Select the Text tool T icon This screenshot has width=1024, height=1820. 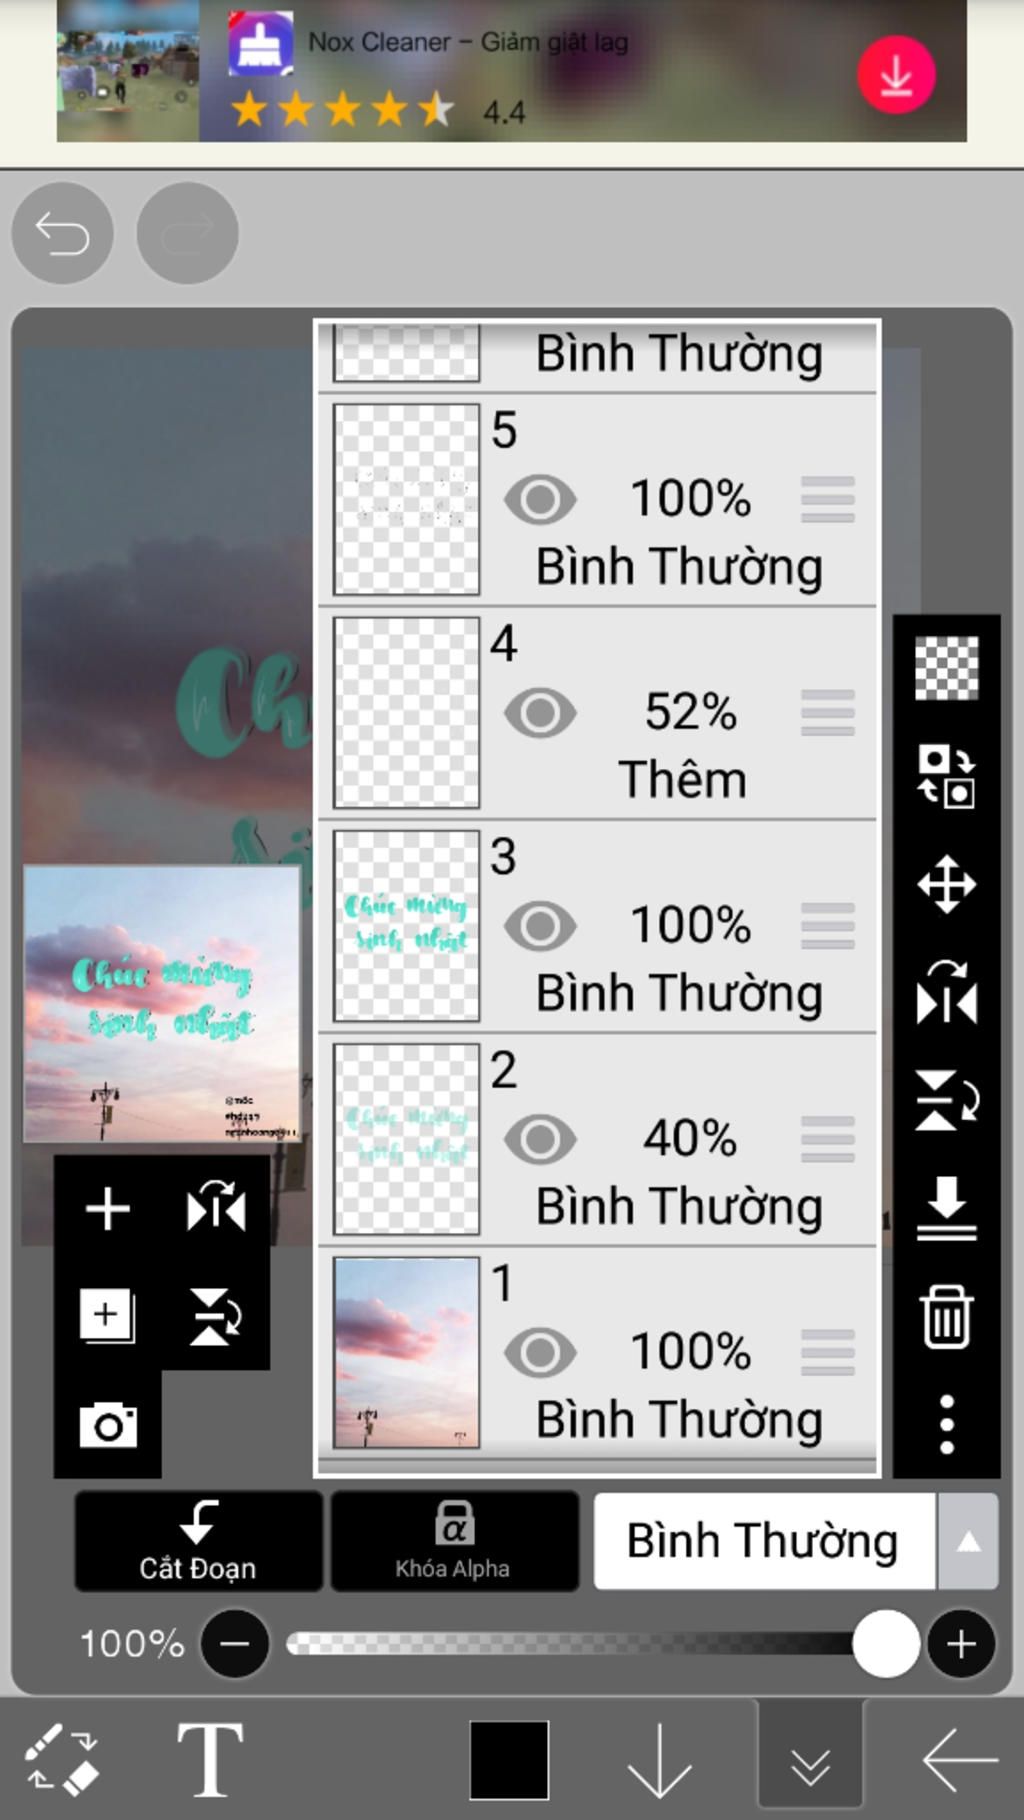(210, 1760)
